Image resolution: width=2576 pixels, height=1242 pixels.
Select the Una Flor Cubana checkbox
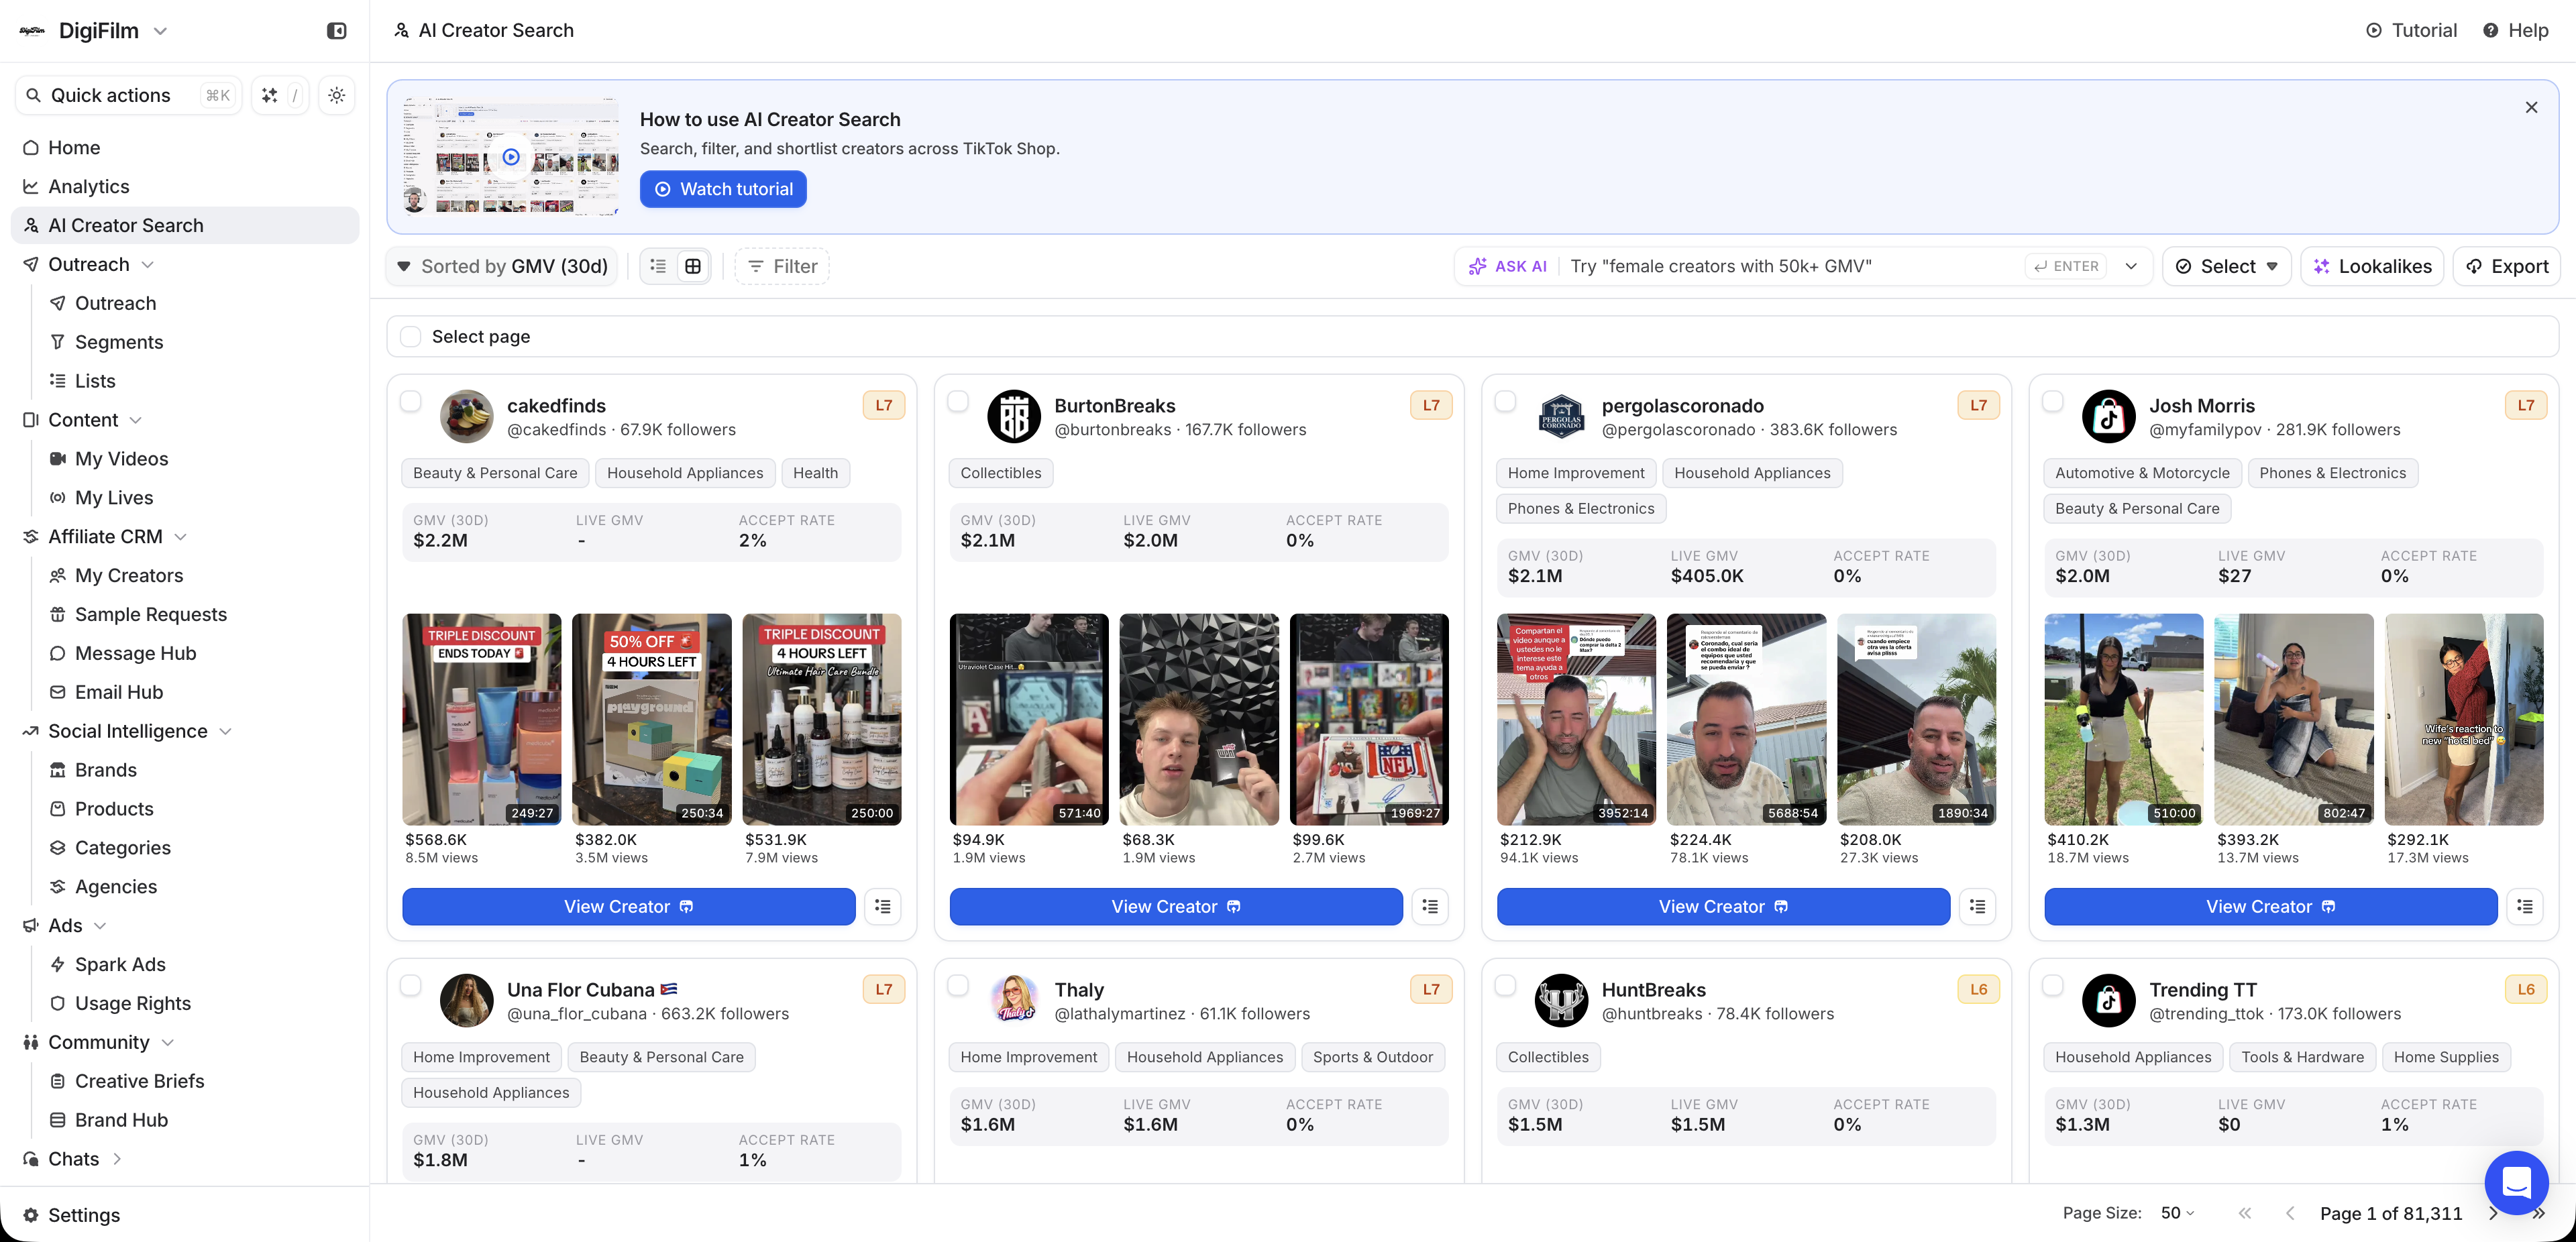410,985
